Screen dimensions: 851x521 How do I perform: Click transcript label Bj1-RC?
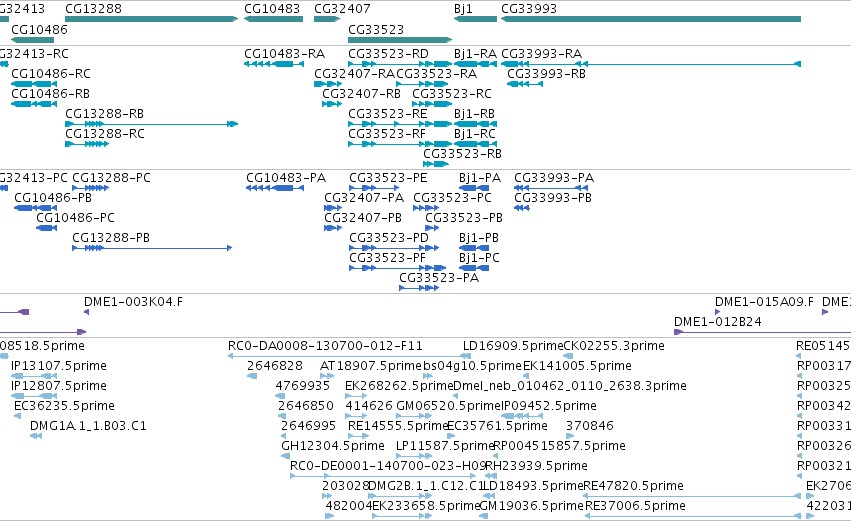pos(475,134)
